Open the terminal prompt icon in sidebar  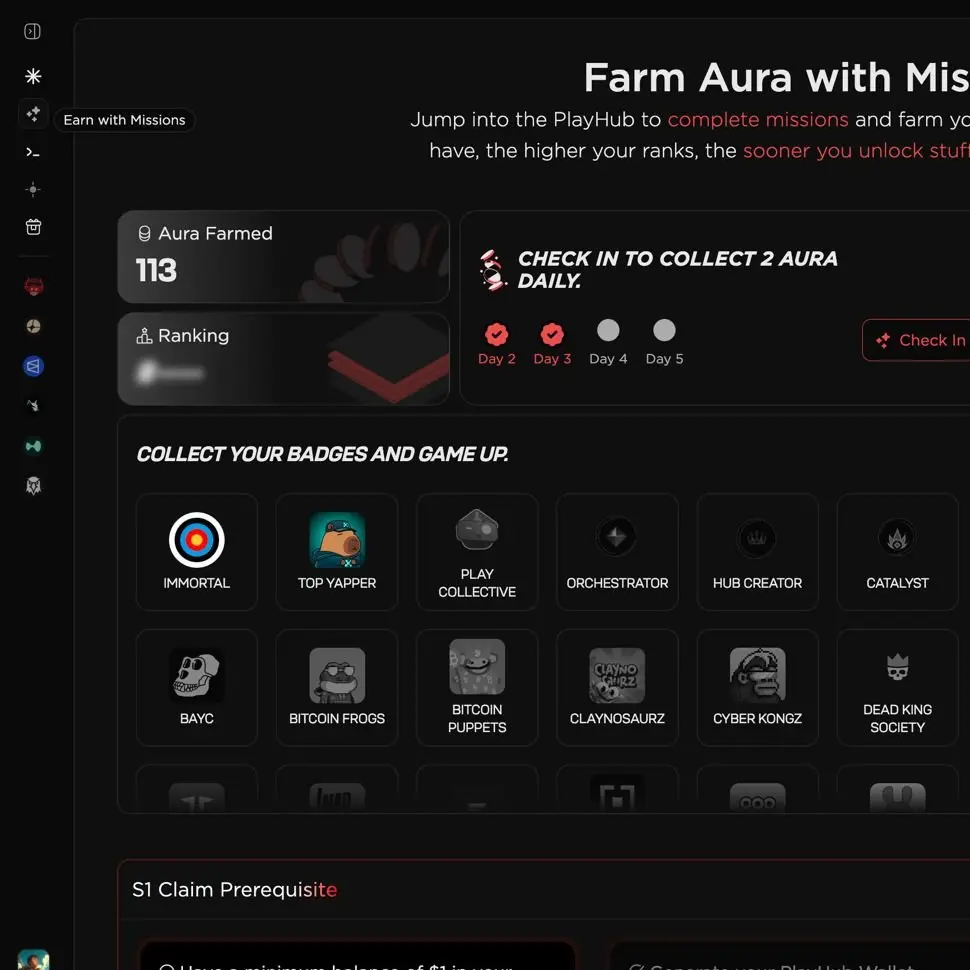click(33, 152)
